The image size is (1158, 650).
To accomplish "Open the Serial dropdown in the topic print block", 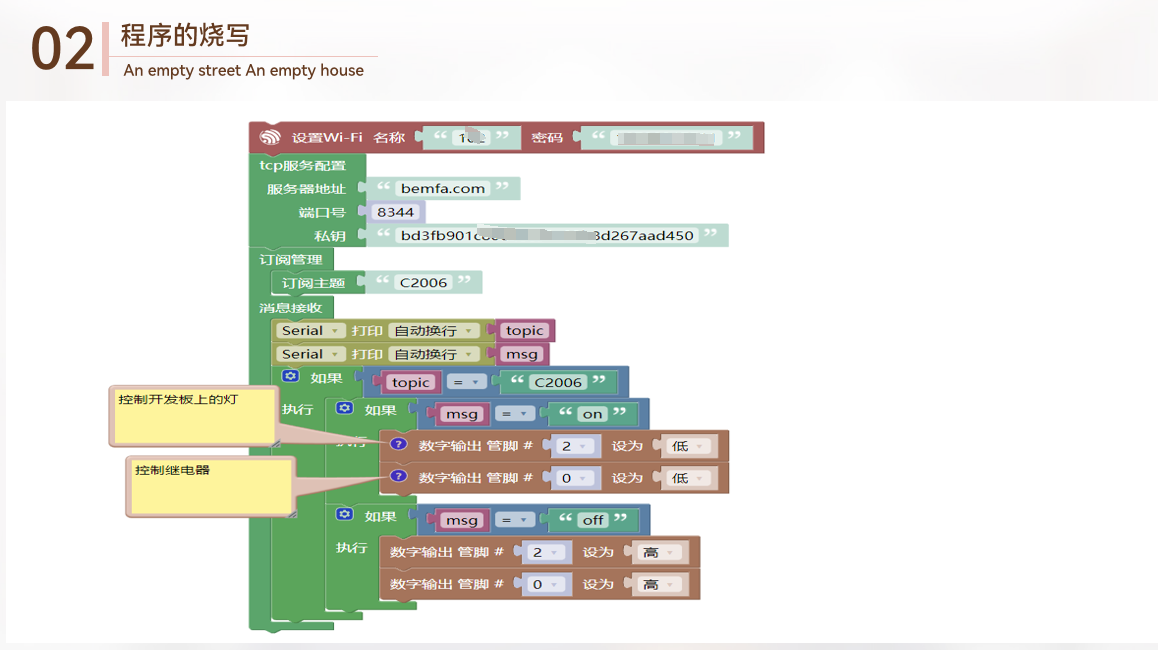I will click(312, 331).
